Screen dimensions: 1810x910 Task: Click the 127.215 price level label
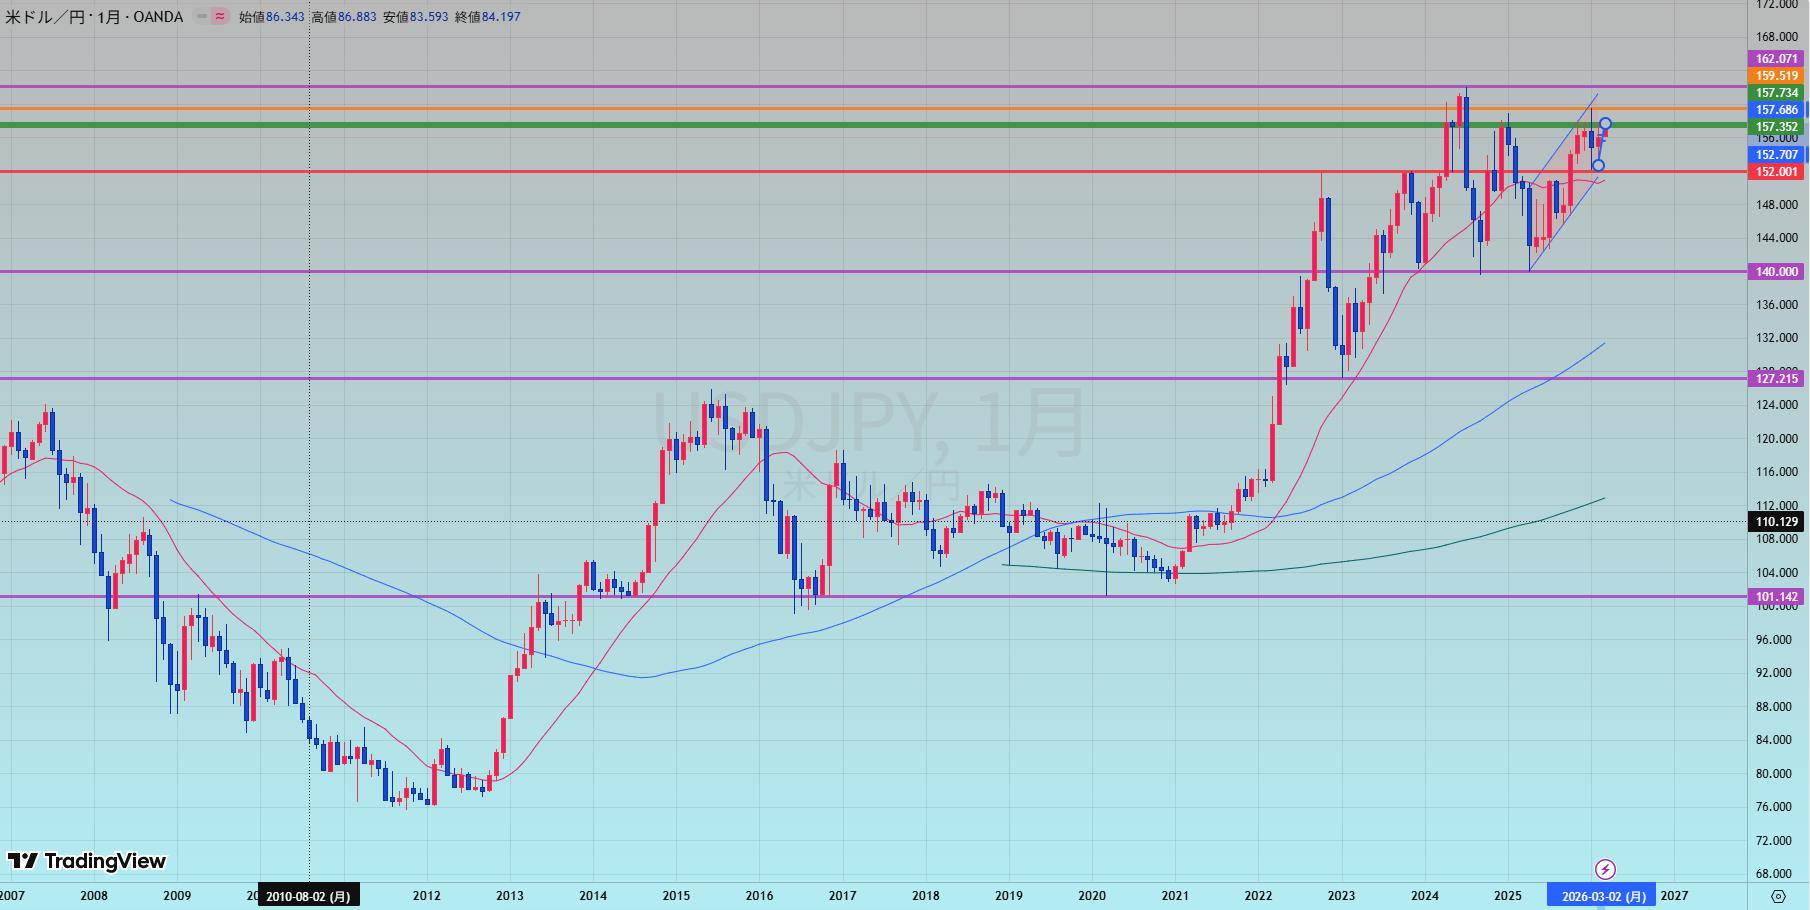pos(1776,378)
